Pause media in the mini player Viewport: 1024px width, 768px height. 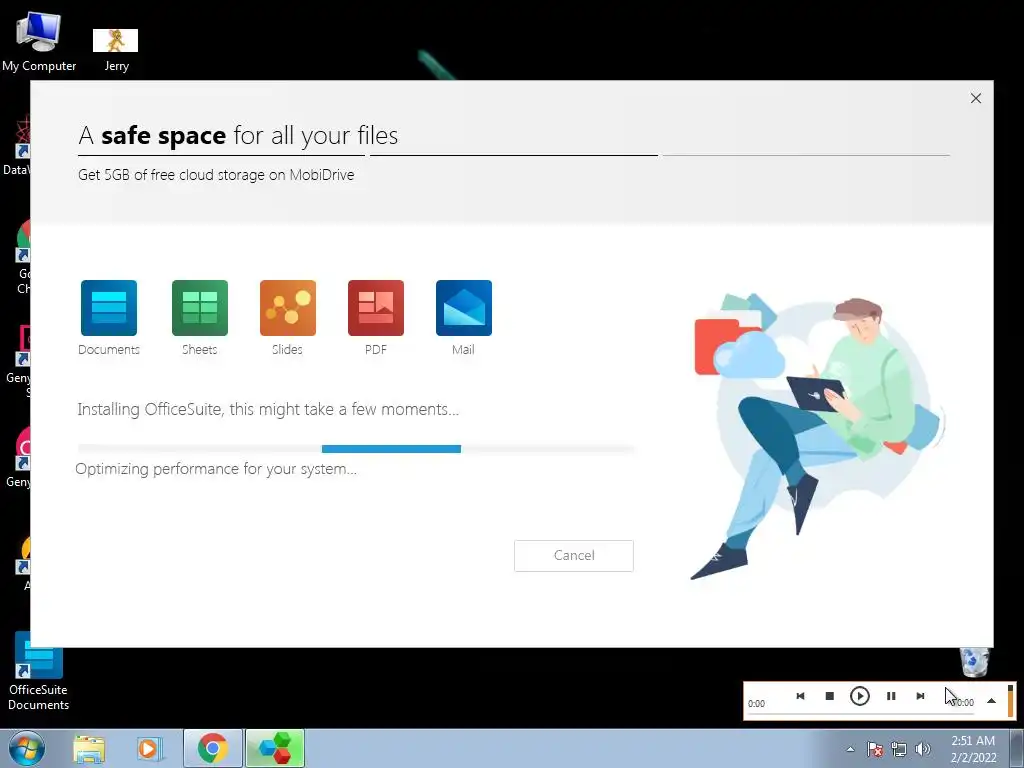[x=891, y=696]
